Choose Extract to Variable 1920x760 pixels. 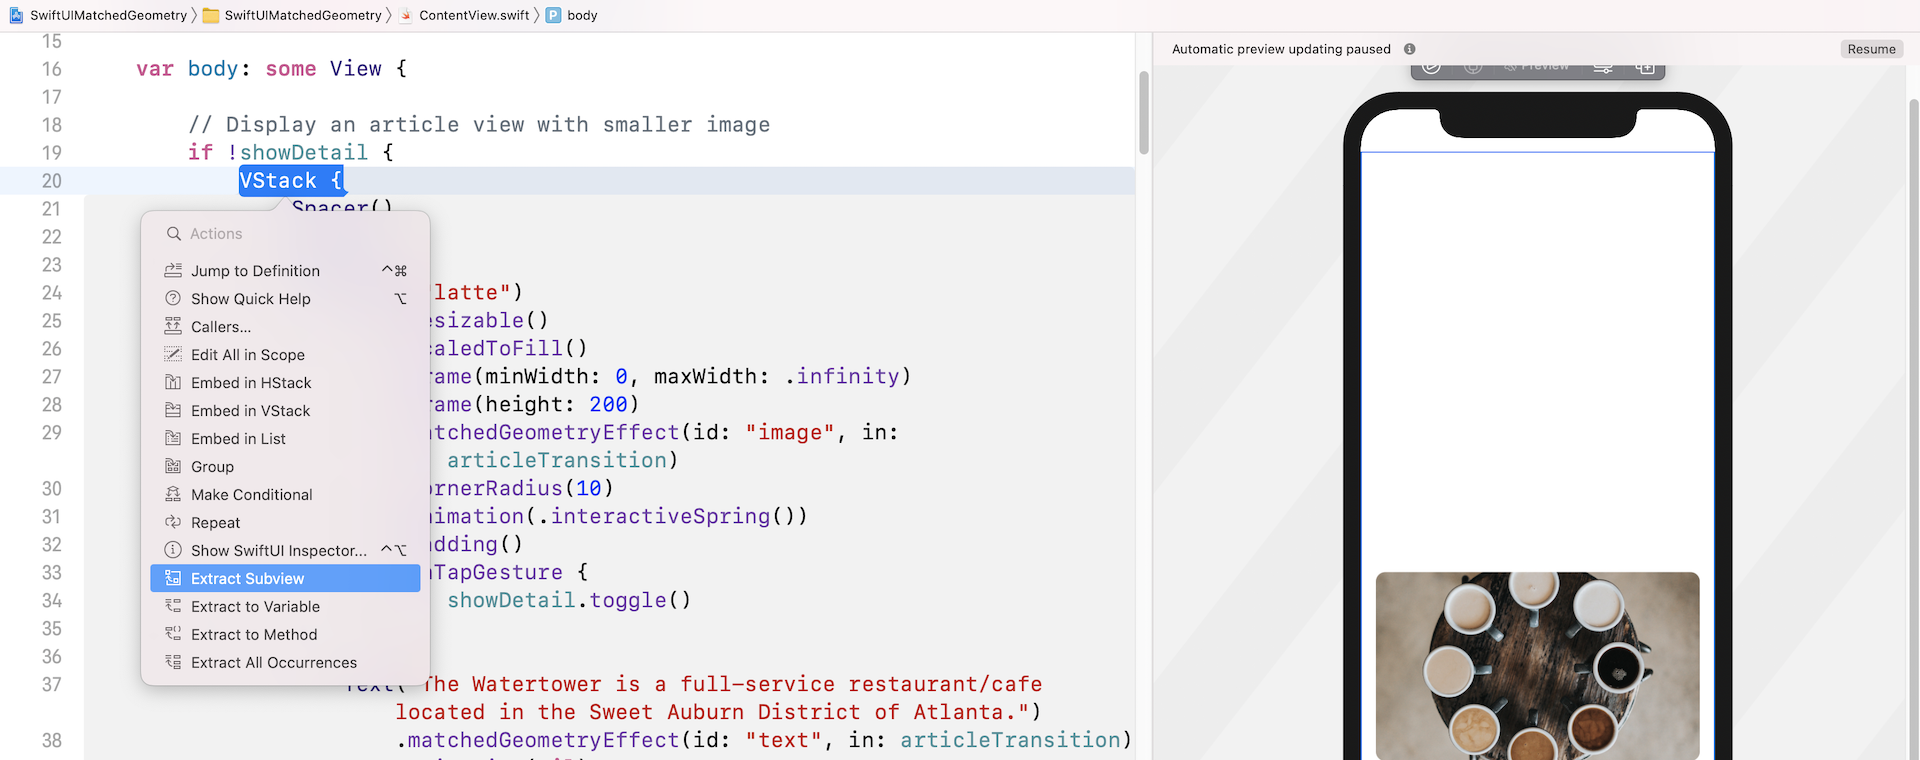pos(285,607)
